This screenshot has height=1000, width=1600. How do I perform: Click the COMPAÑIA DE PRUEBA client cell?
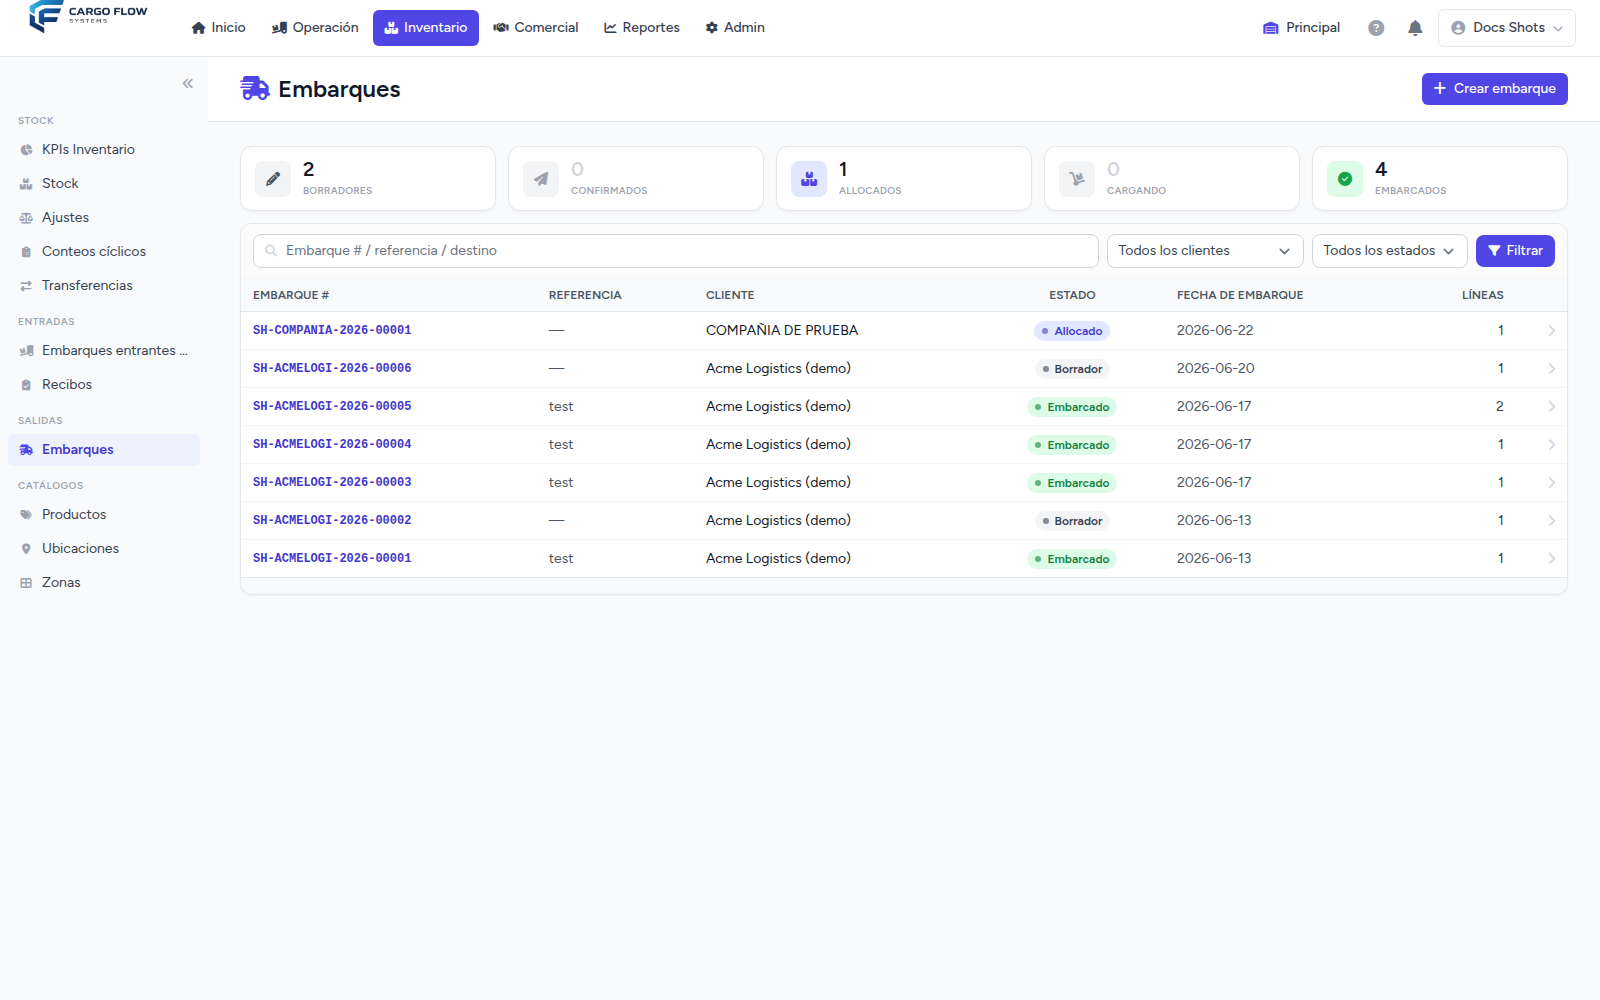(782, 330)
